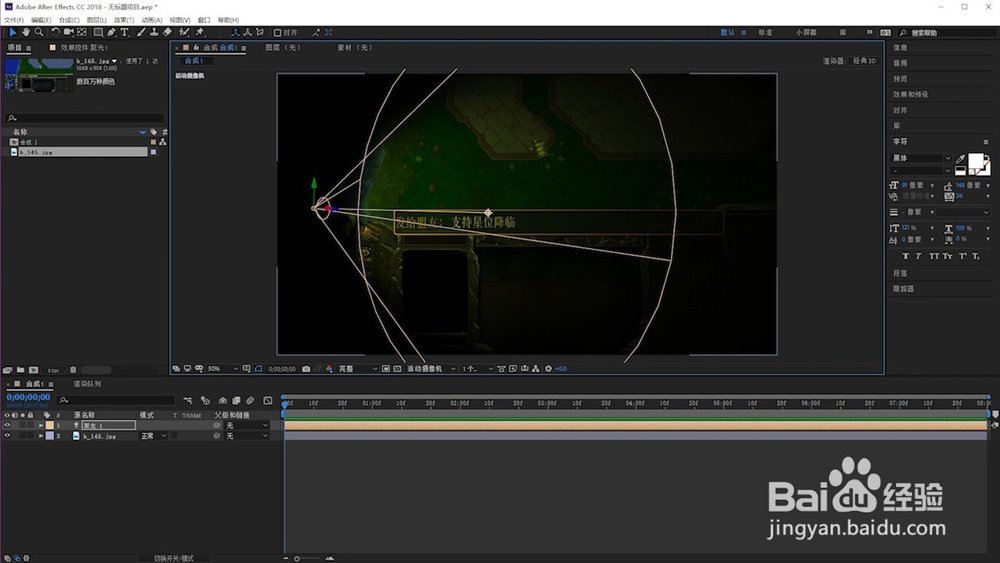Screen dimensions: 1000x563
Task: Open the 编辑(E) menu
Action: click(41, 20)
